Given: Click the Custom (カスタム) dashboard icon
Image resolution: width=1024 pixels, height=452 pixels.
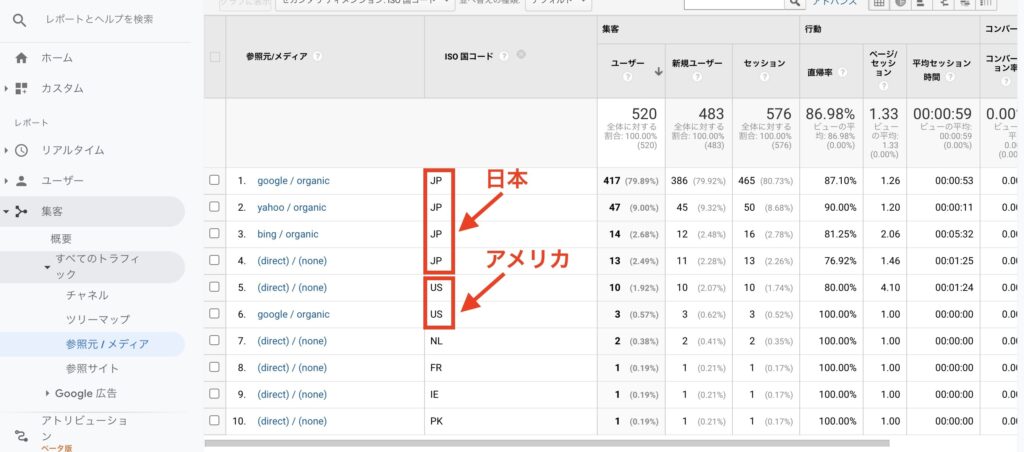Looking at the screenshot, I should [x=22, y=88].
